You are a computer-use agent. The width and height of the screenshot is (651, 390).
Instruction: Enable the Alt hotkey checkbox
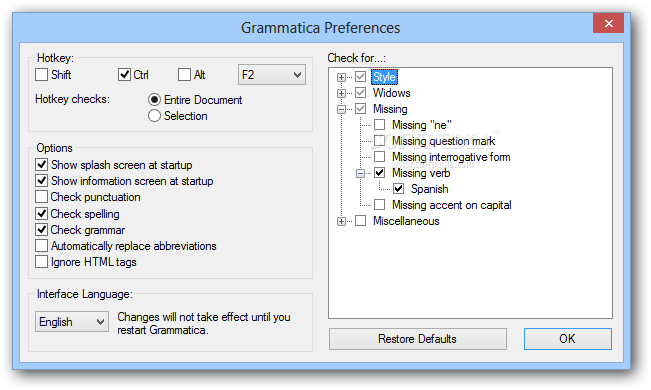click(184, 75)
